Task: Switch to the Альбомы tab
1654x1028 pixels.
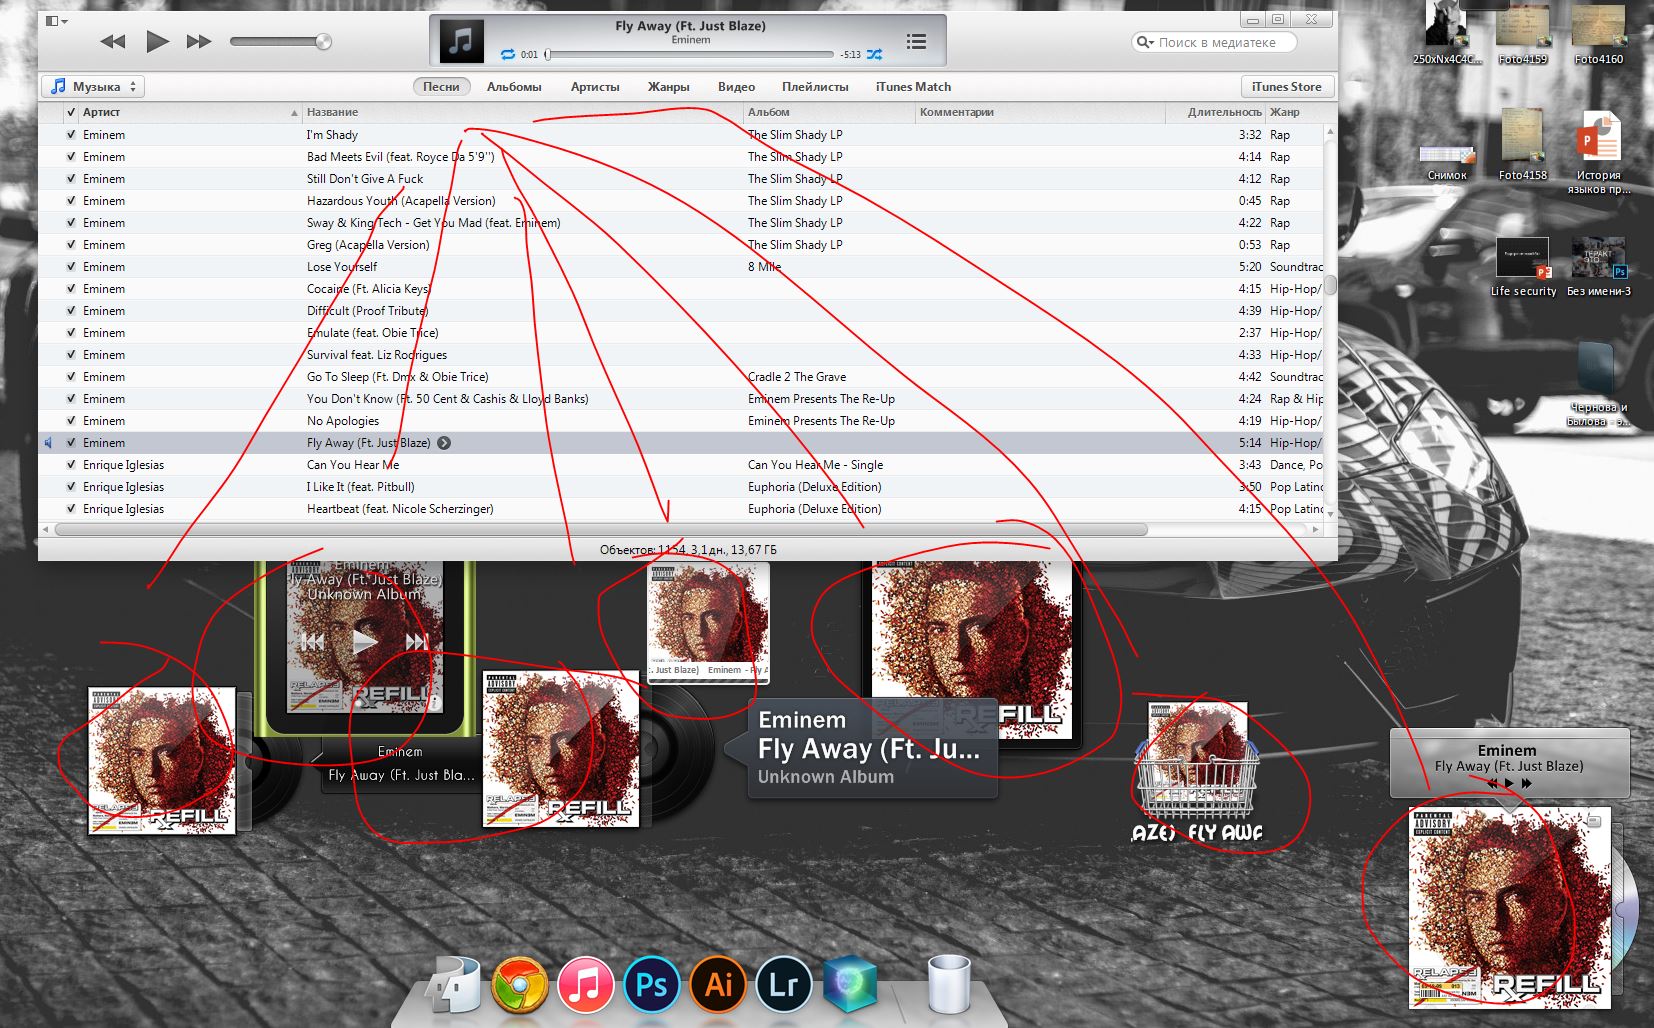Action: (x=514, y=87)
